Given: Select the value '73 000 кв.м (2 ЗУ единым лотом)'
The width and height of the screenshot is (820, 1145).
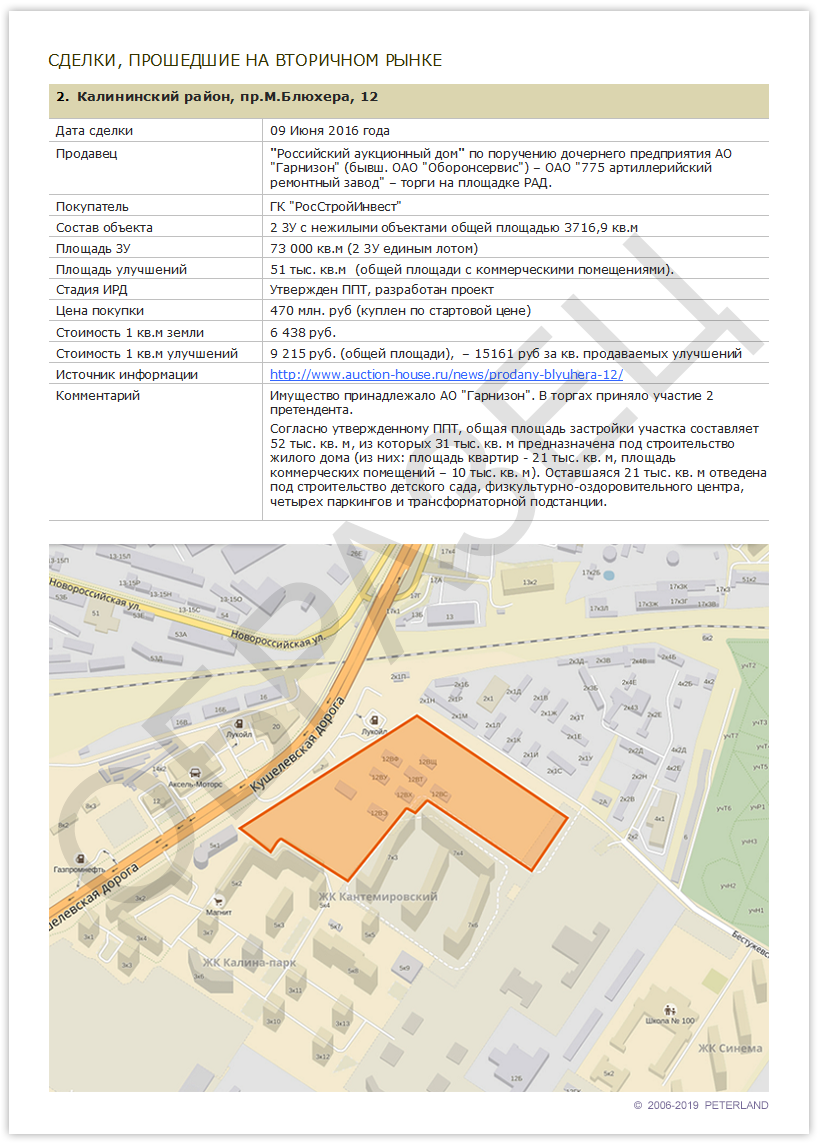Looking at the screenshot, I should (374, 249).
